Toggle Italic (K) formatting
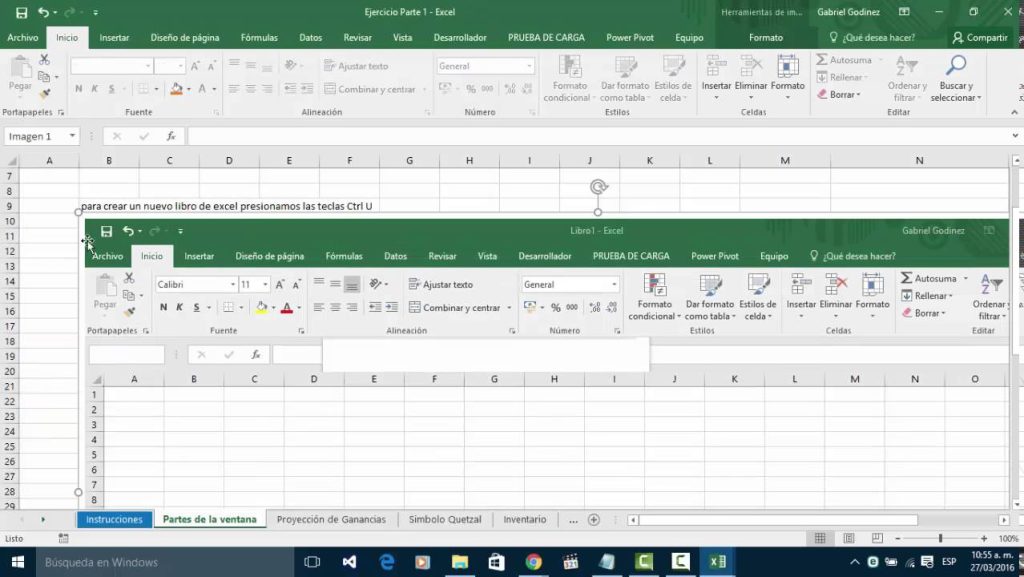The width and height of the screenshot is (1024, 577). click(95, 89)
